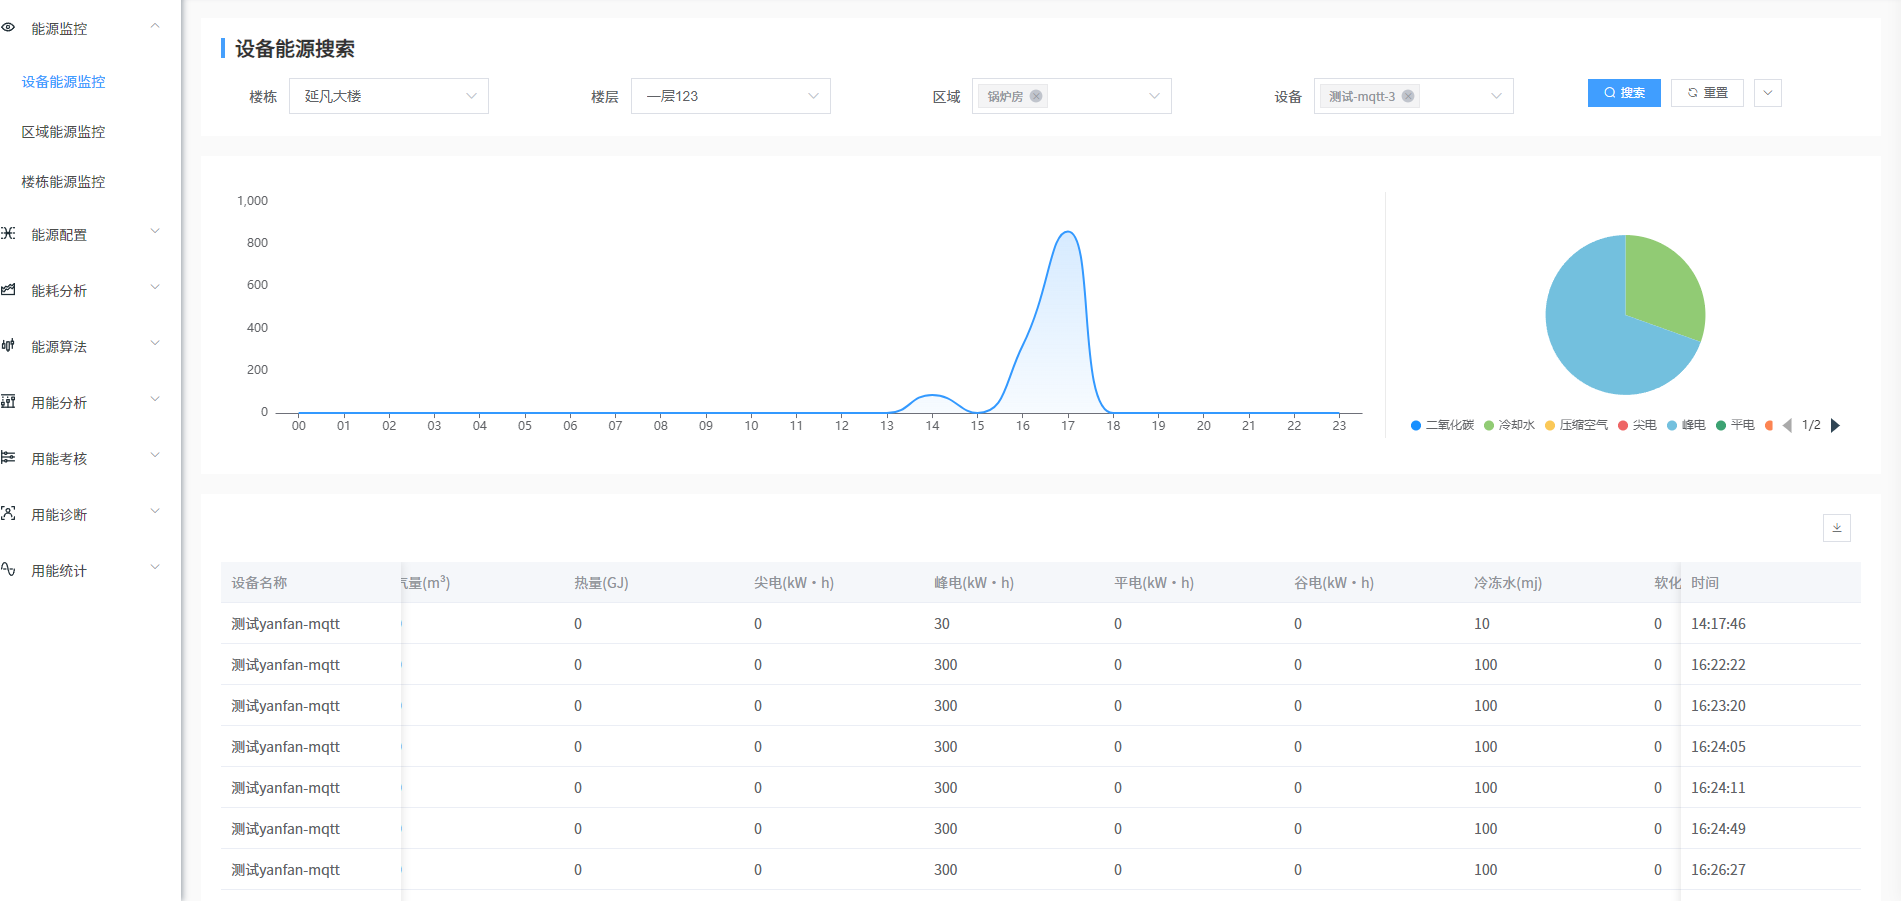Click the download icon above the table
The image size is (1901, 901).
(x=1836, y=528)
